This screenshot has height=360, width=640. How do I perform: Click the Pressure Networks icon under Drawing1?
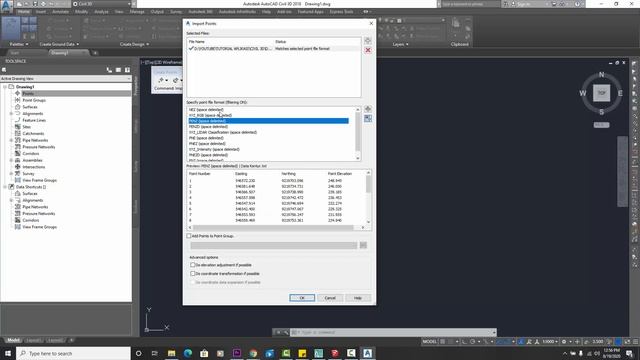(x=18, y=147)
